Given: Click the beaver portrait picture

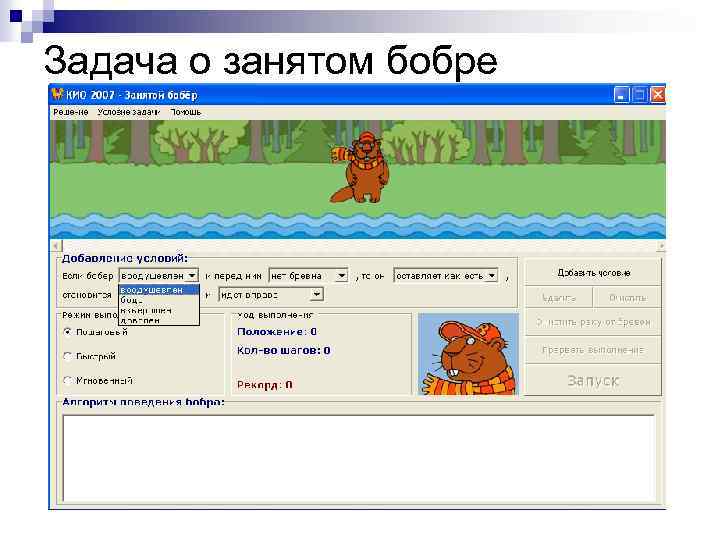Looking at the screenshot, I should (x=468, y=354).
